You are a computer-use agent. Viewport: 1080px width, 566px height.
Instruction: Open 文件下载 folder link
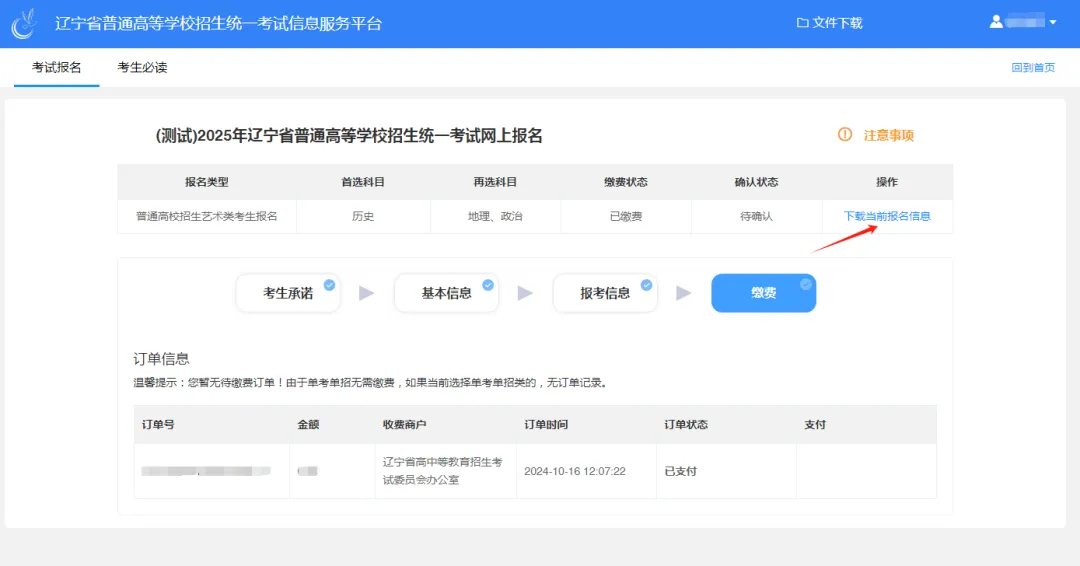(x=829, y=23)
